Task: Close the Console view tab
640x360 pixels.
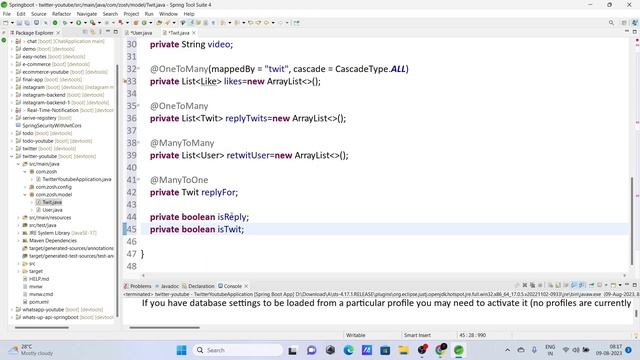Action: click(246, 286)
